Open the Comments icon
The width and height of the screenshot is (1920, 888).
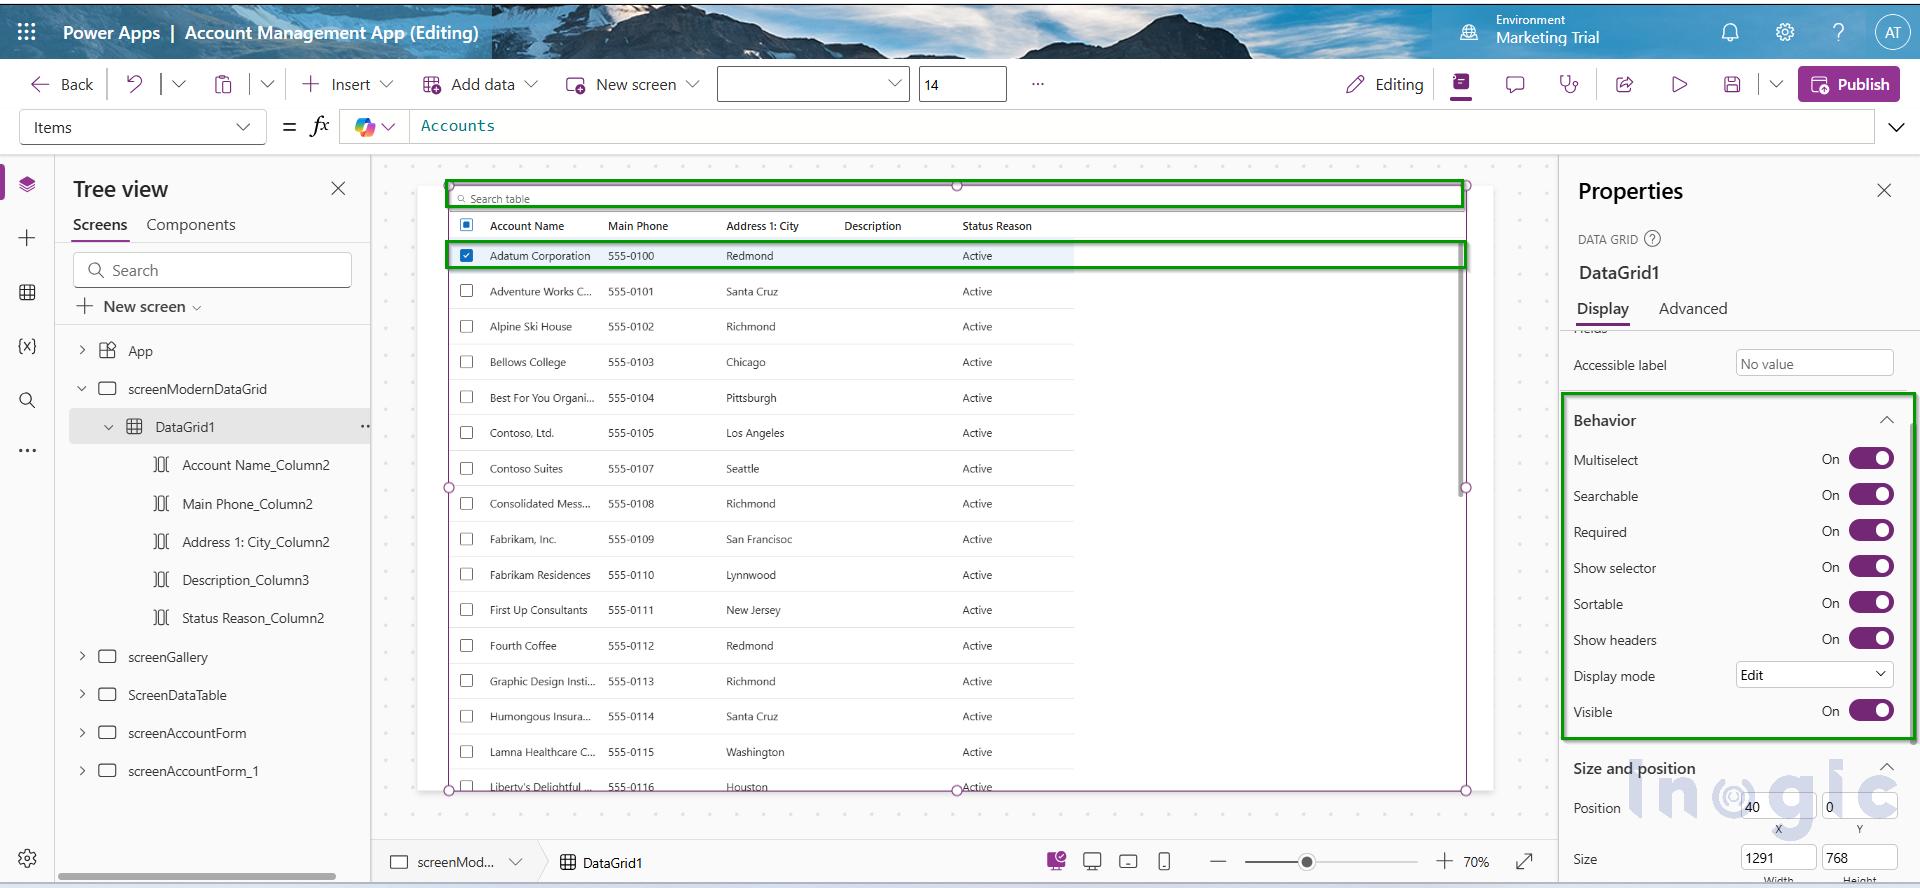coord(1515,84)
